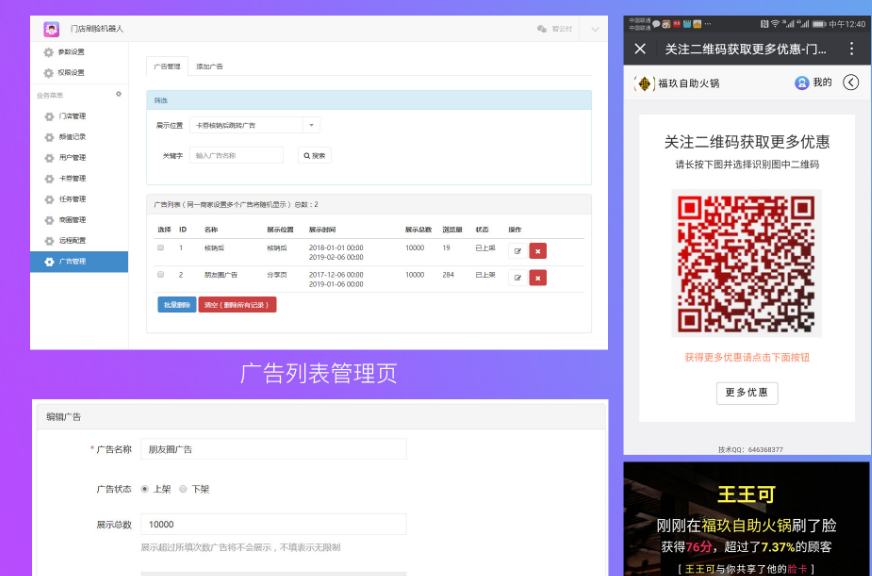Screen dimensions: 872x576
Task: Click the 关键字 ad name input
Action: (x=237, y=156)
